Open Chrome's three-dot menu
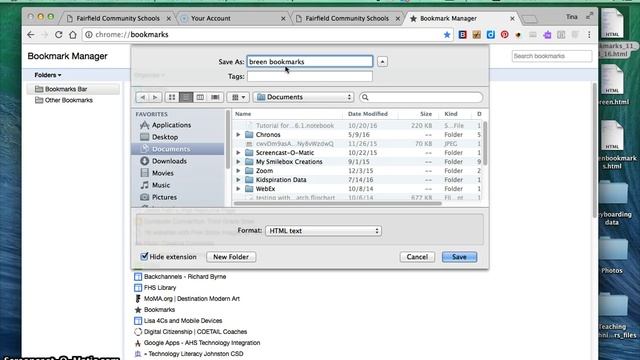This screenshot has width=640, height=360. (x=589, y=35)
